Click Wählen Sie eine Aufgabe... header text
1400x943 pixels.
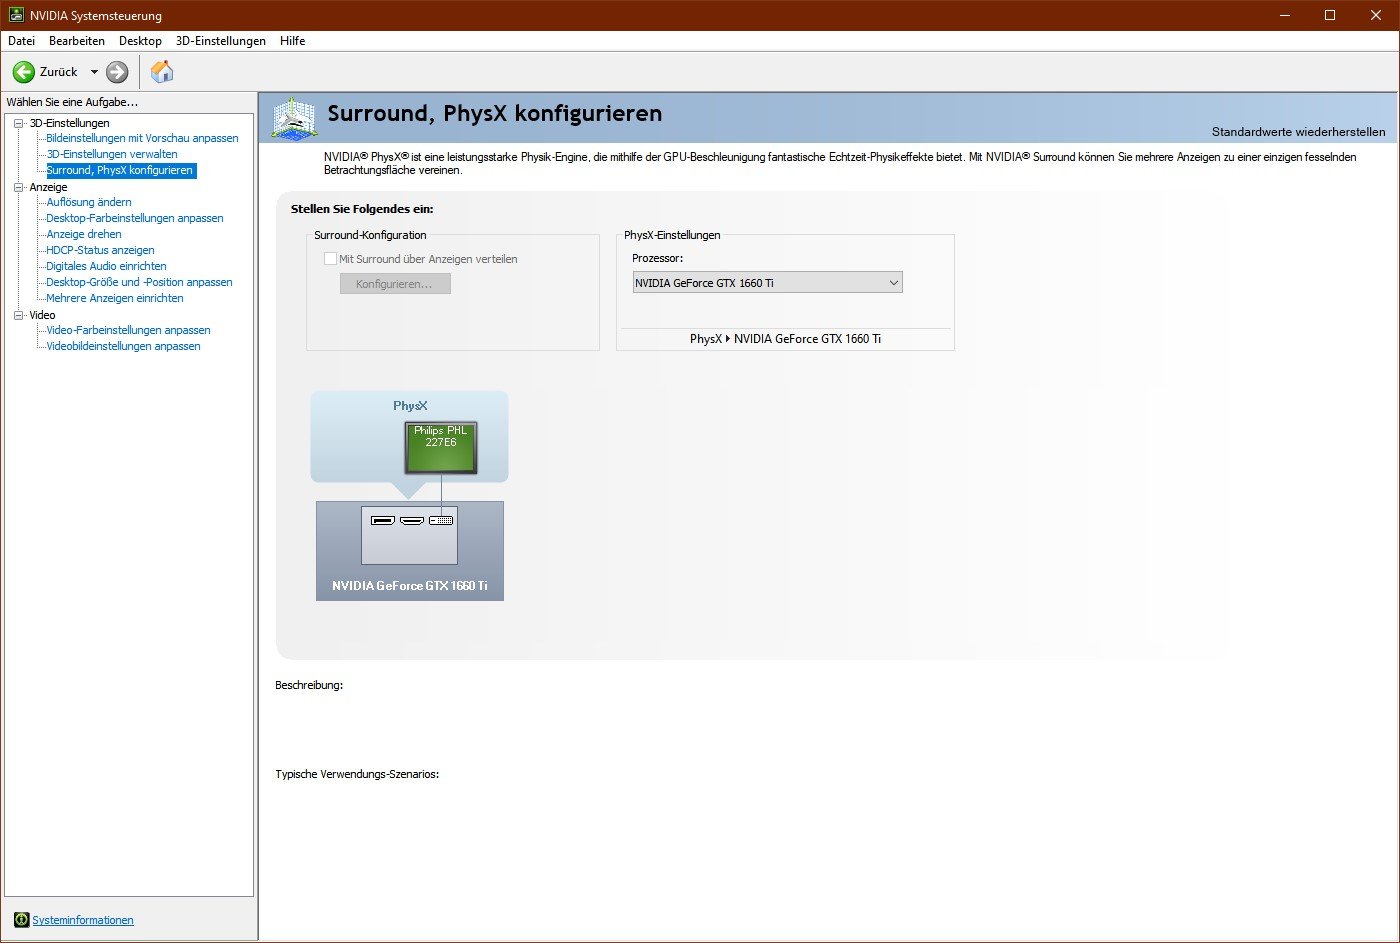point(72,102)
